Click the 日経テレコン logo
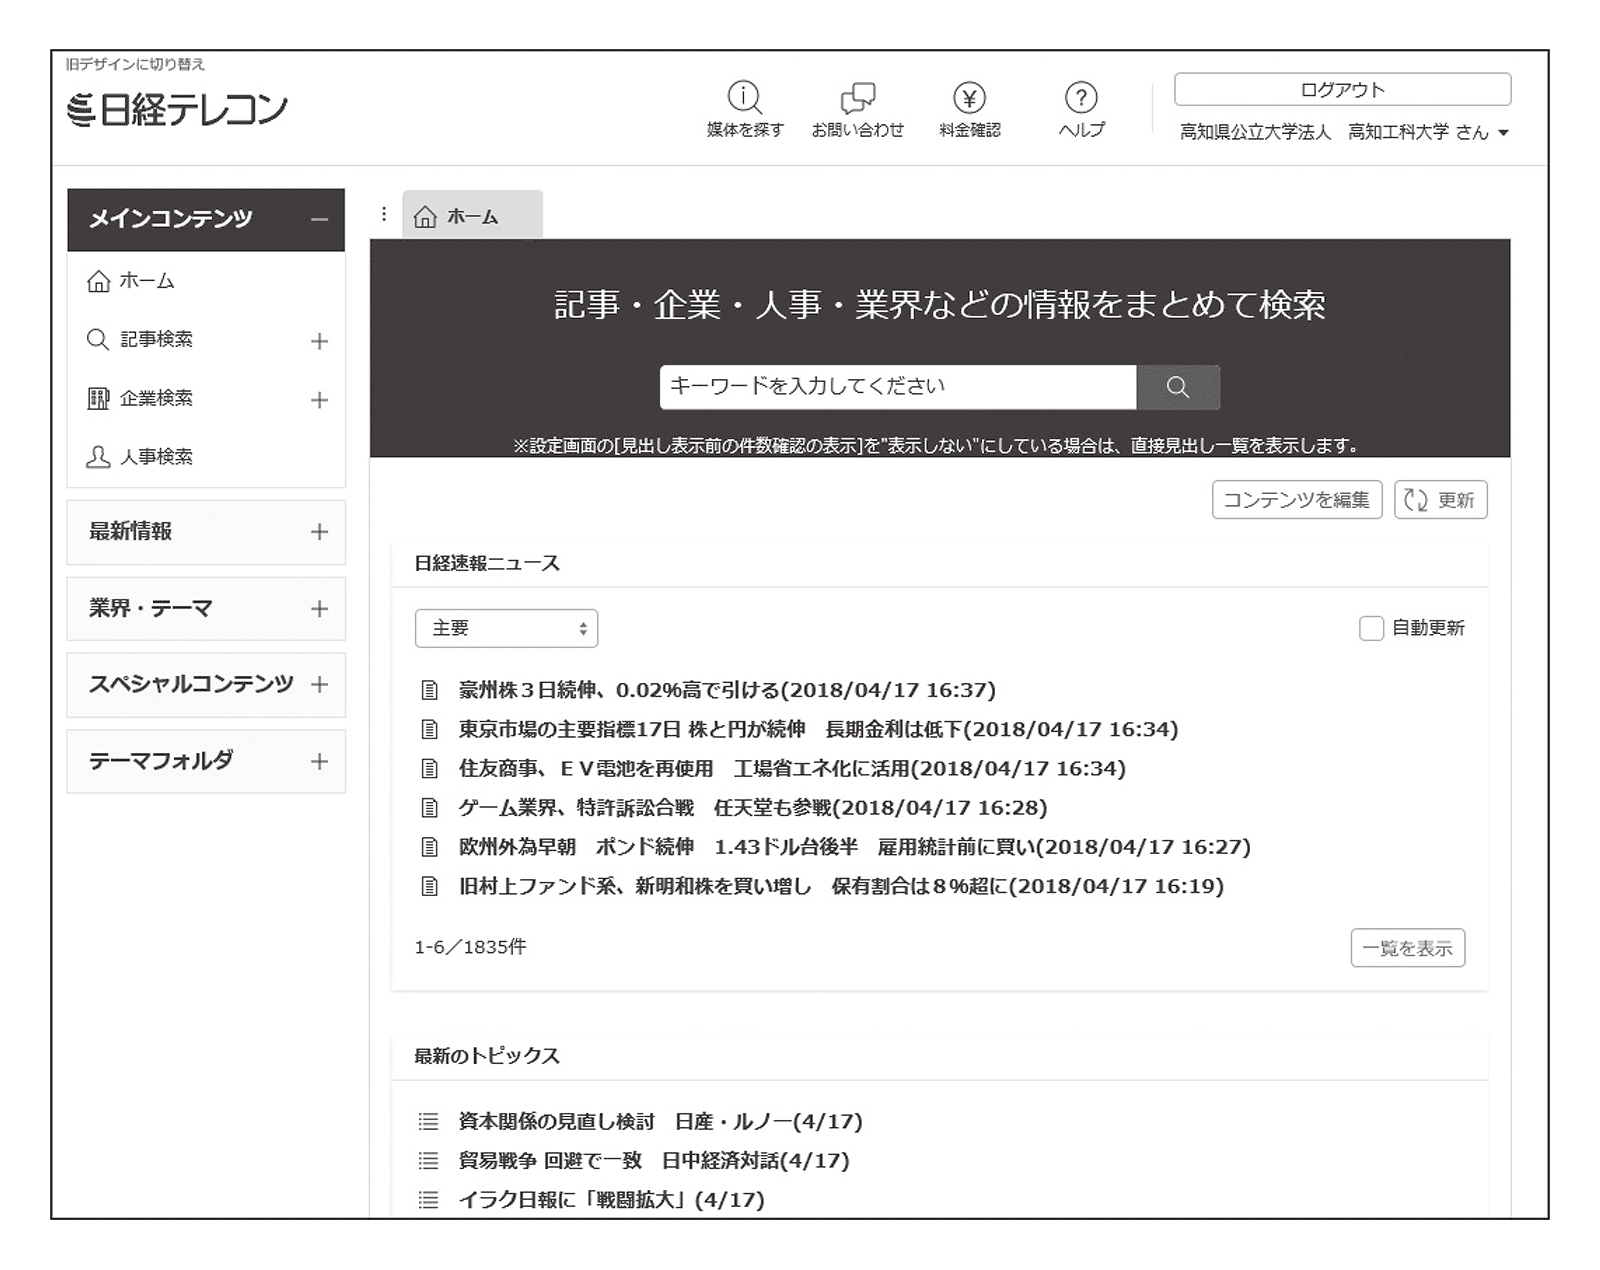The height and width of the screenshot is (1270, 1600). [178, 109]
